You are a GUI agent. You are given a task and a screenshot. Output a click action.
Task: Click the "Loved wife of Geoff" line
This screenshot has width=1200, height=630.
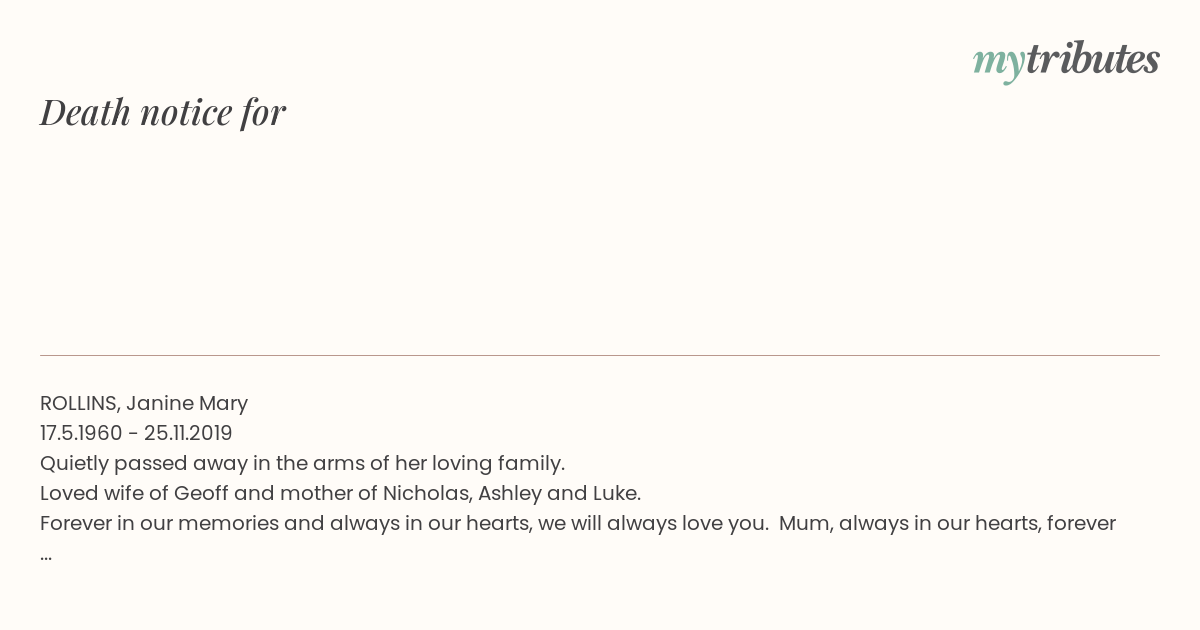[x=340, y=493]
